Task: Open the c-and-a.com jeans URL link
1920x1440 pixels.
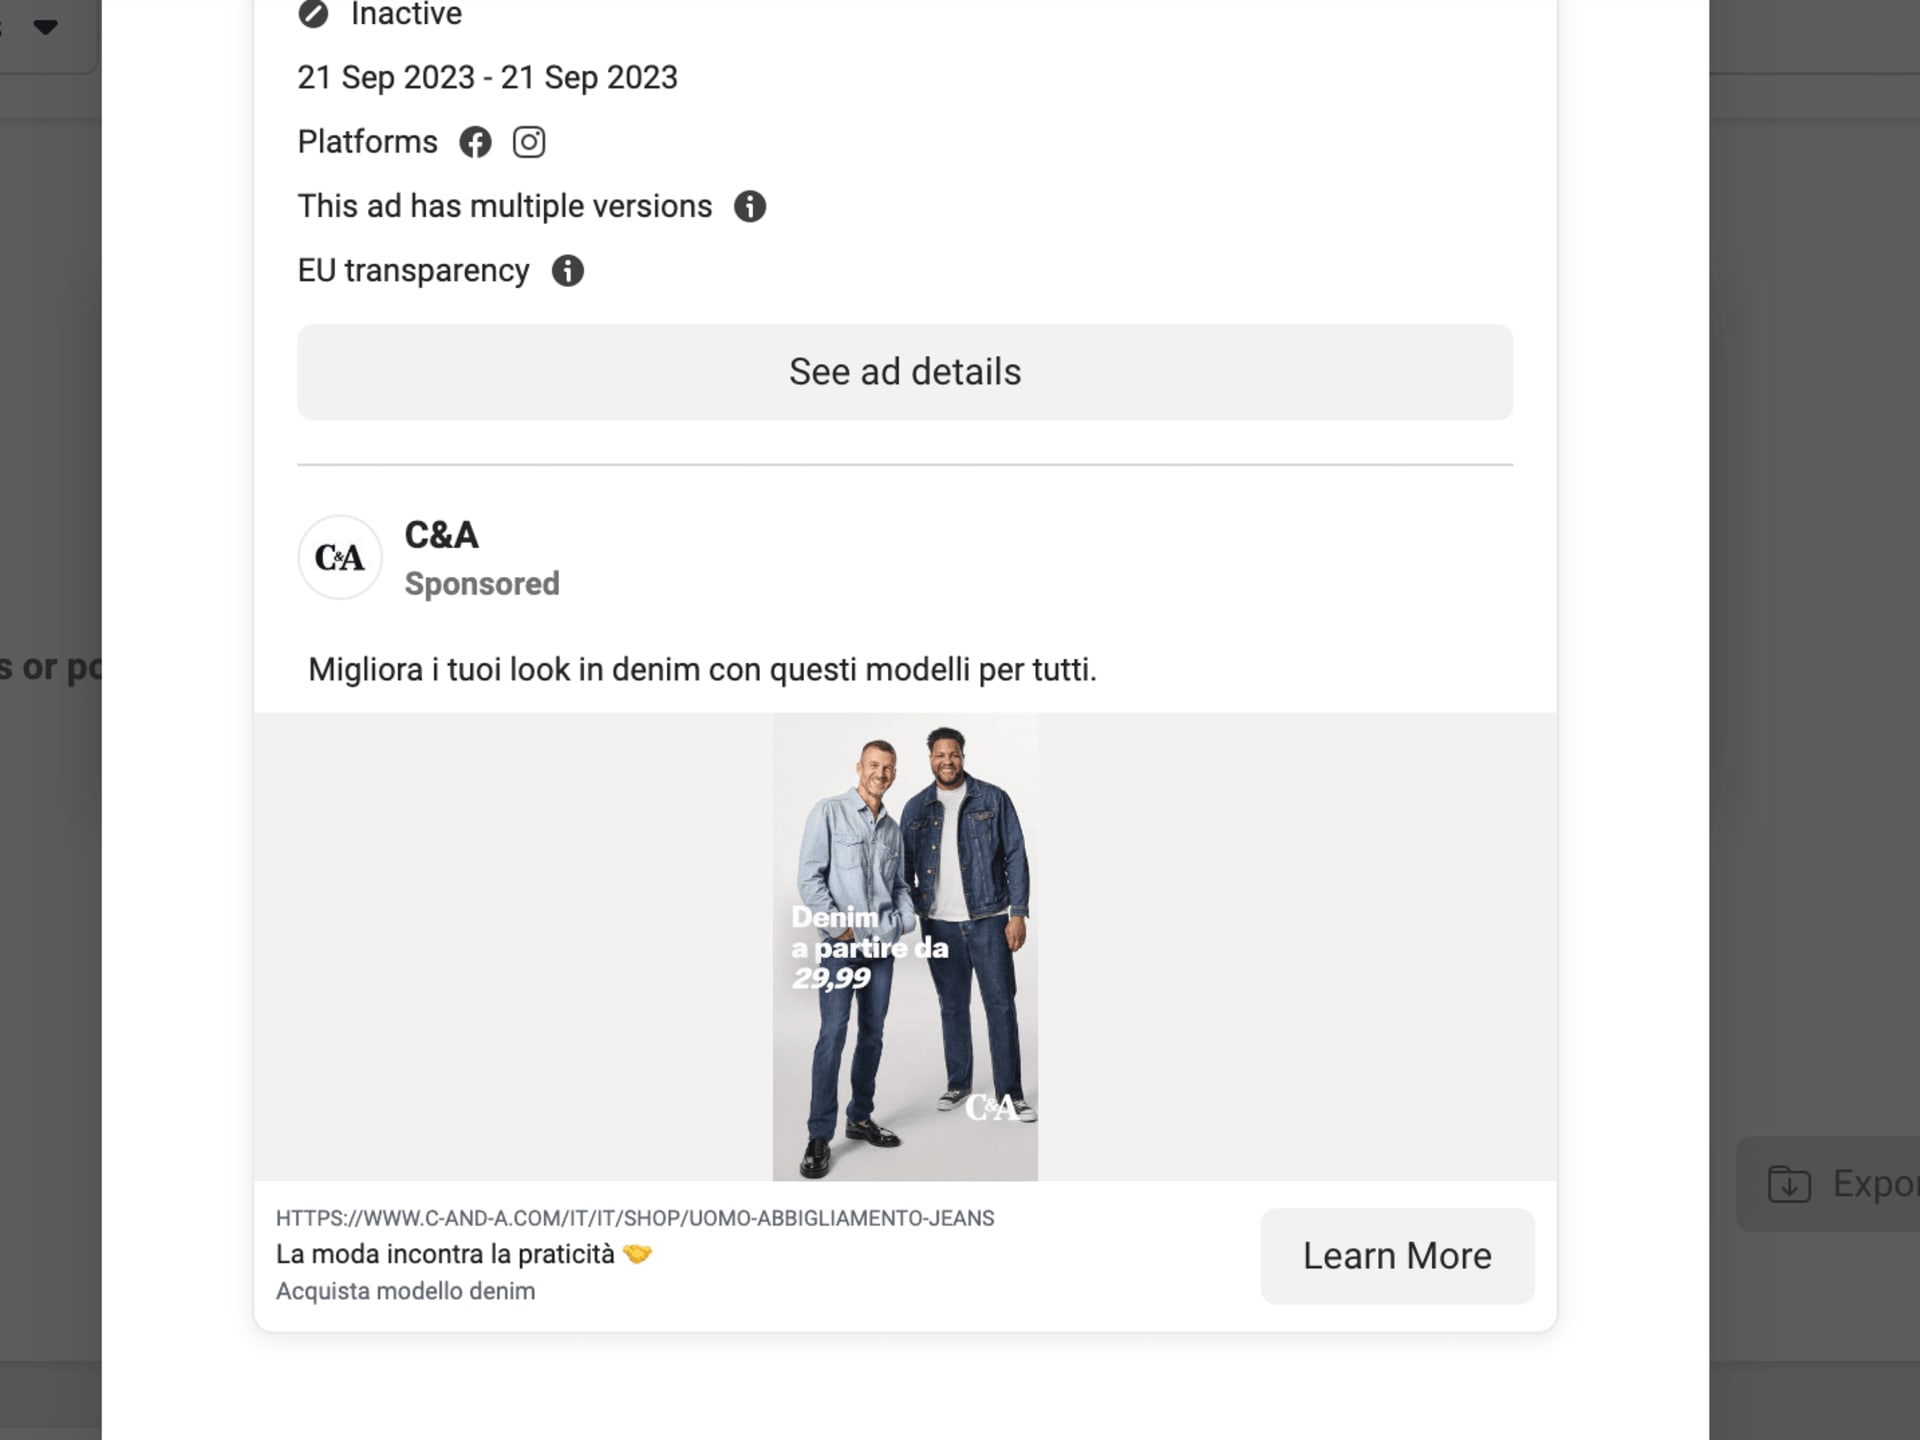Action: coord(635,1218)
